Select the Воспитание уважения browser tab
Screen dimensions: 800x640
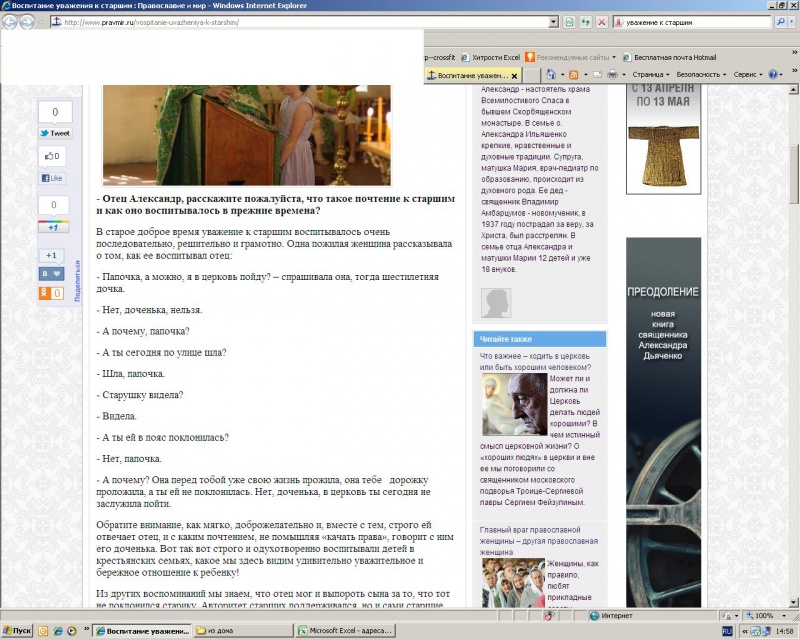(x=472, y=76)
